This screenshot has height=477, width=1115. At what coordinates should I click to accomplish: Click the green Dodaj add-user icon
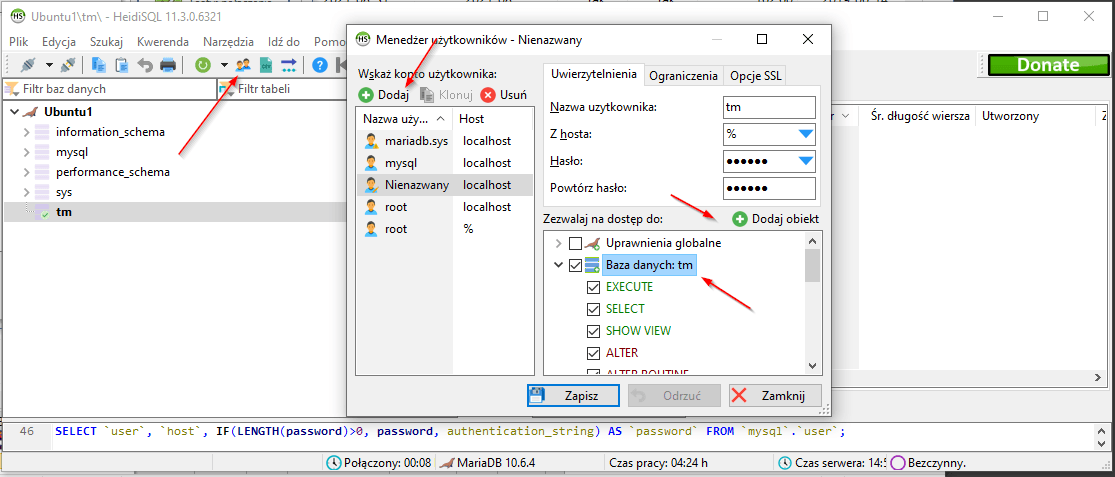(366, 95)
